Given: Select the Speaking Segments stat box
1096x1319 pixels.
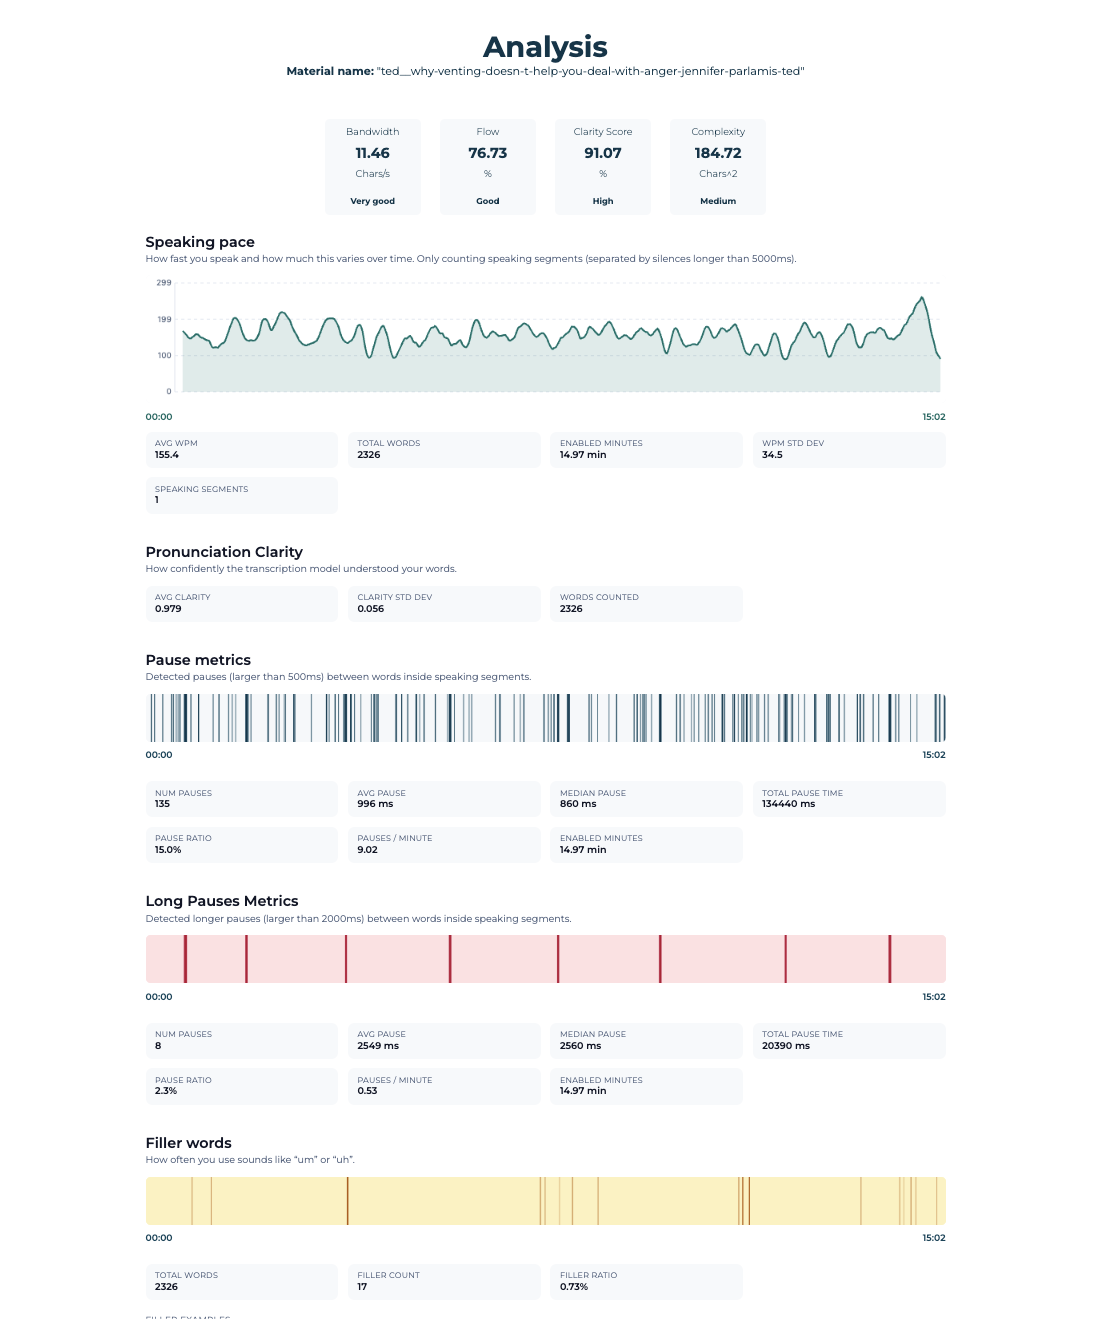Looking at the screenshot, I should tap(241, 495).
